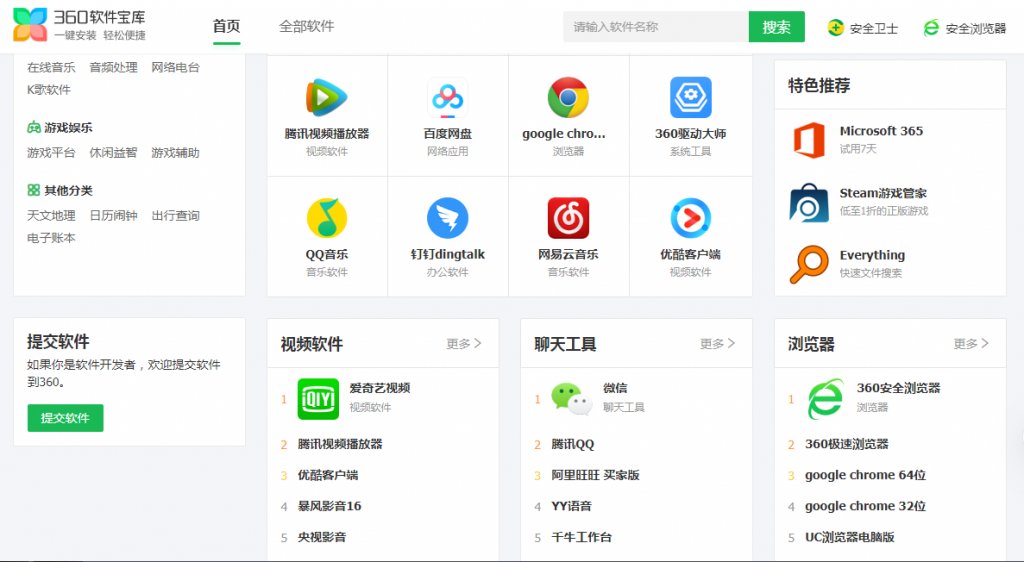The width and height of the screenshot is (1024, 562).
Task: Select 阿里旺旺 买家版 entry
Action: coord(595,475)
